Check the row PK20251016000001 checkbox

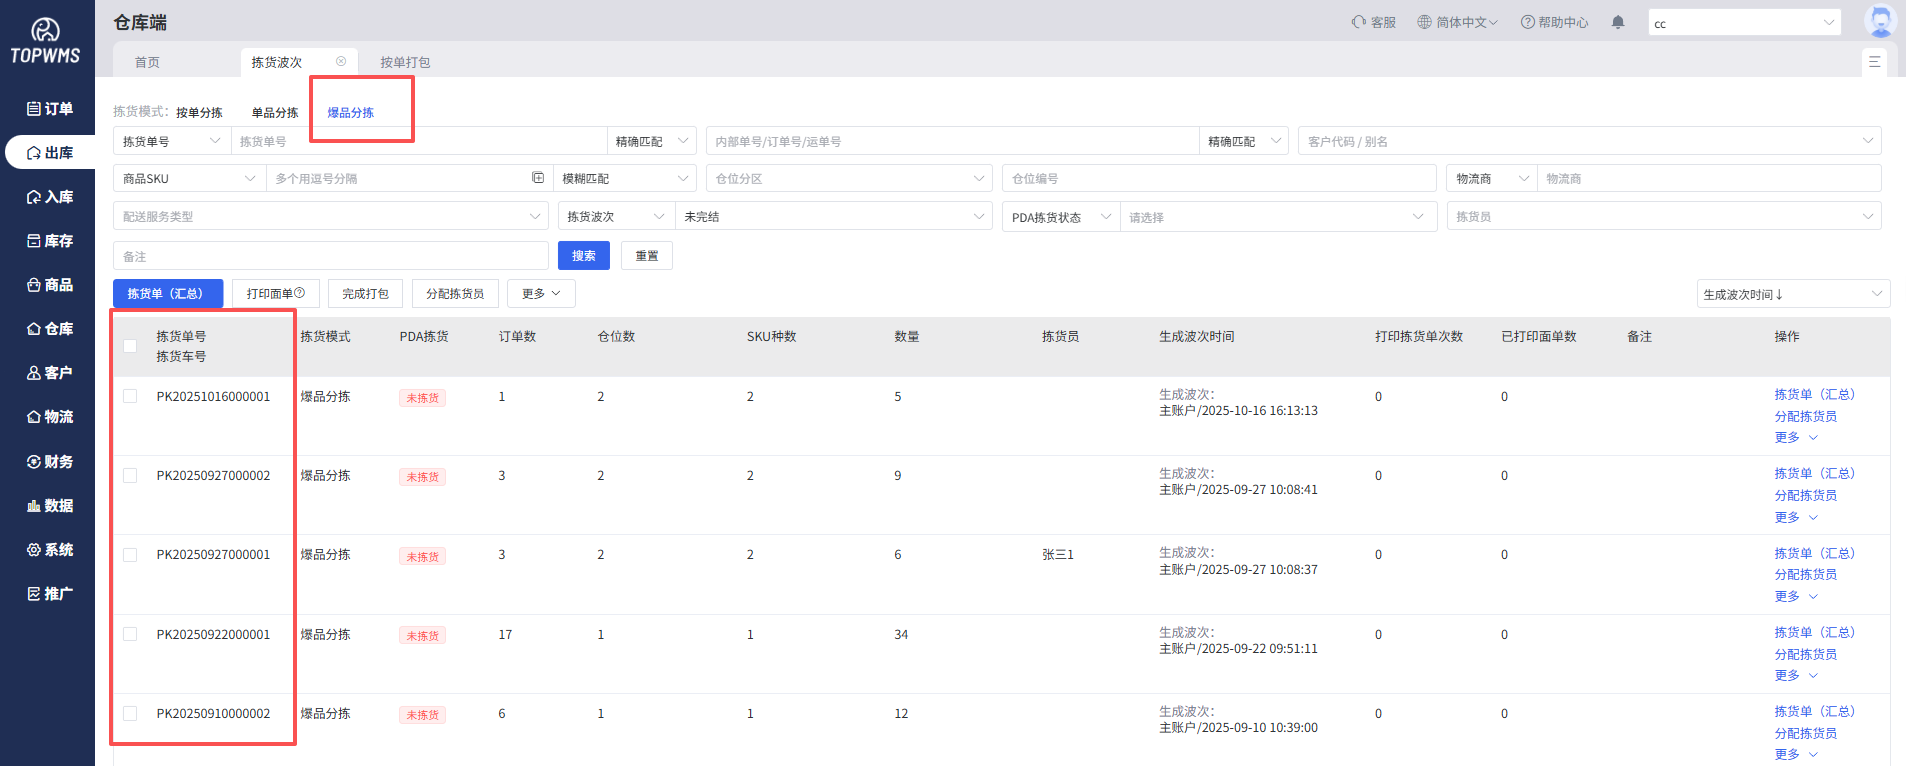[130, 397]
